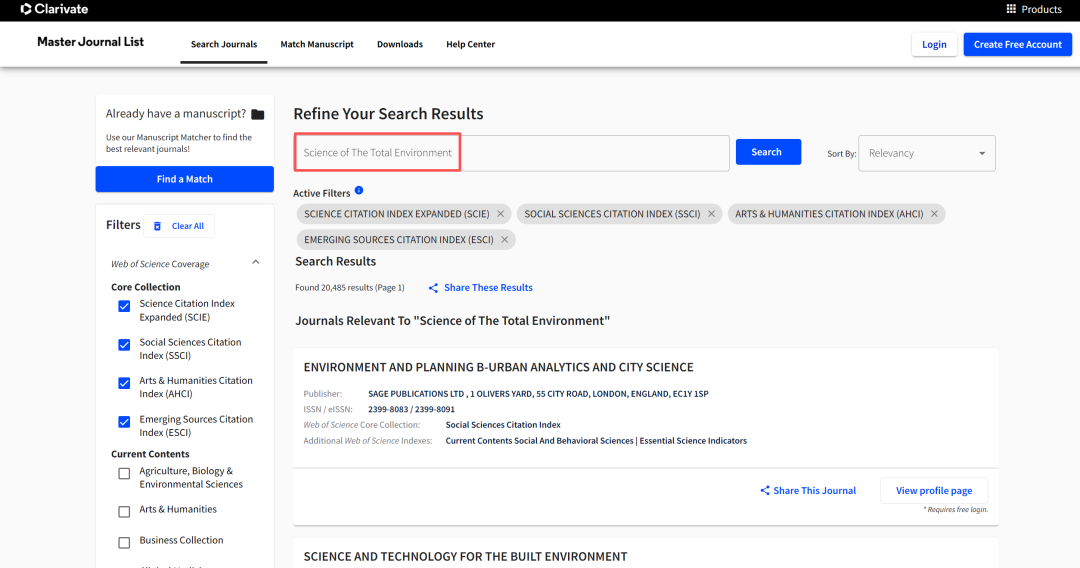The height and width of the screenshot is (568, 1080).
Task: Collapse the Web of Science Coverage section
Action: click(x=255, y=263)
